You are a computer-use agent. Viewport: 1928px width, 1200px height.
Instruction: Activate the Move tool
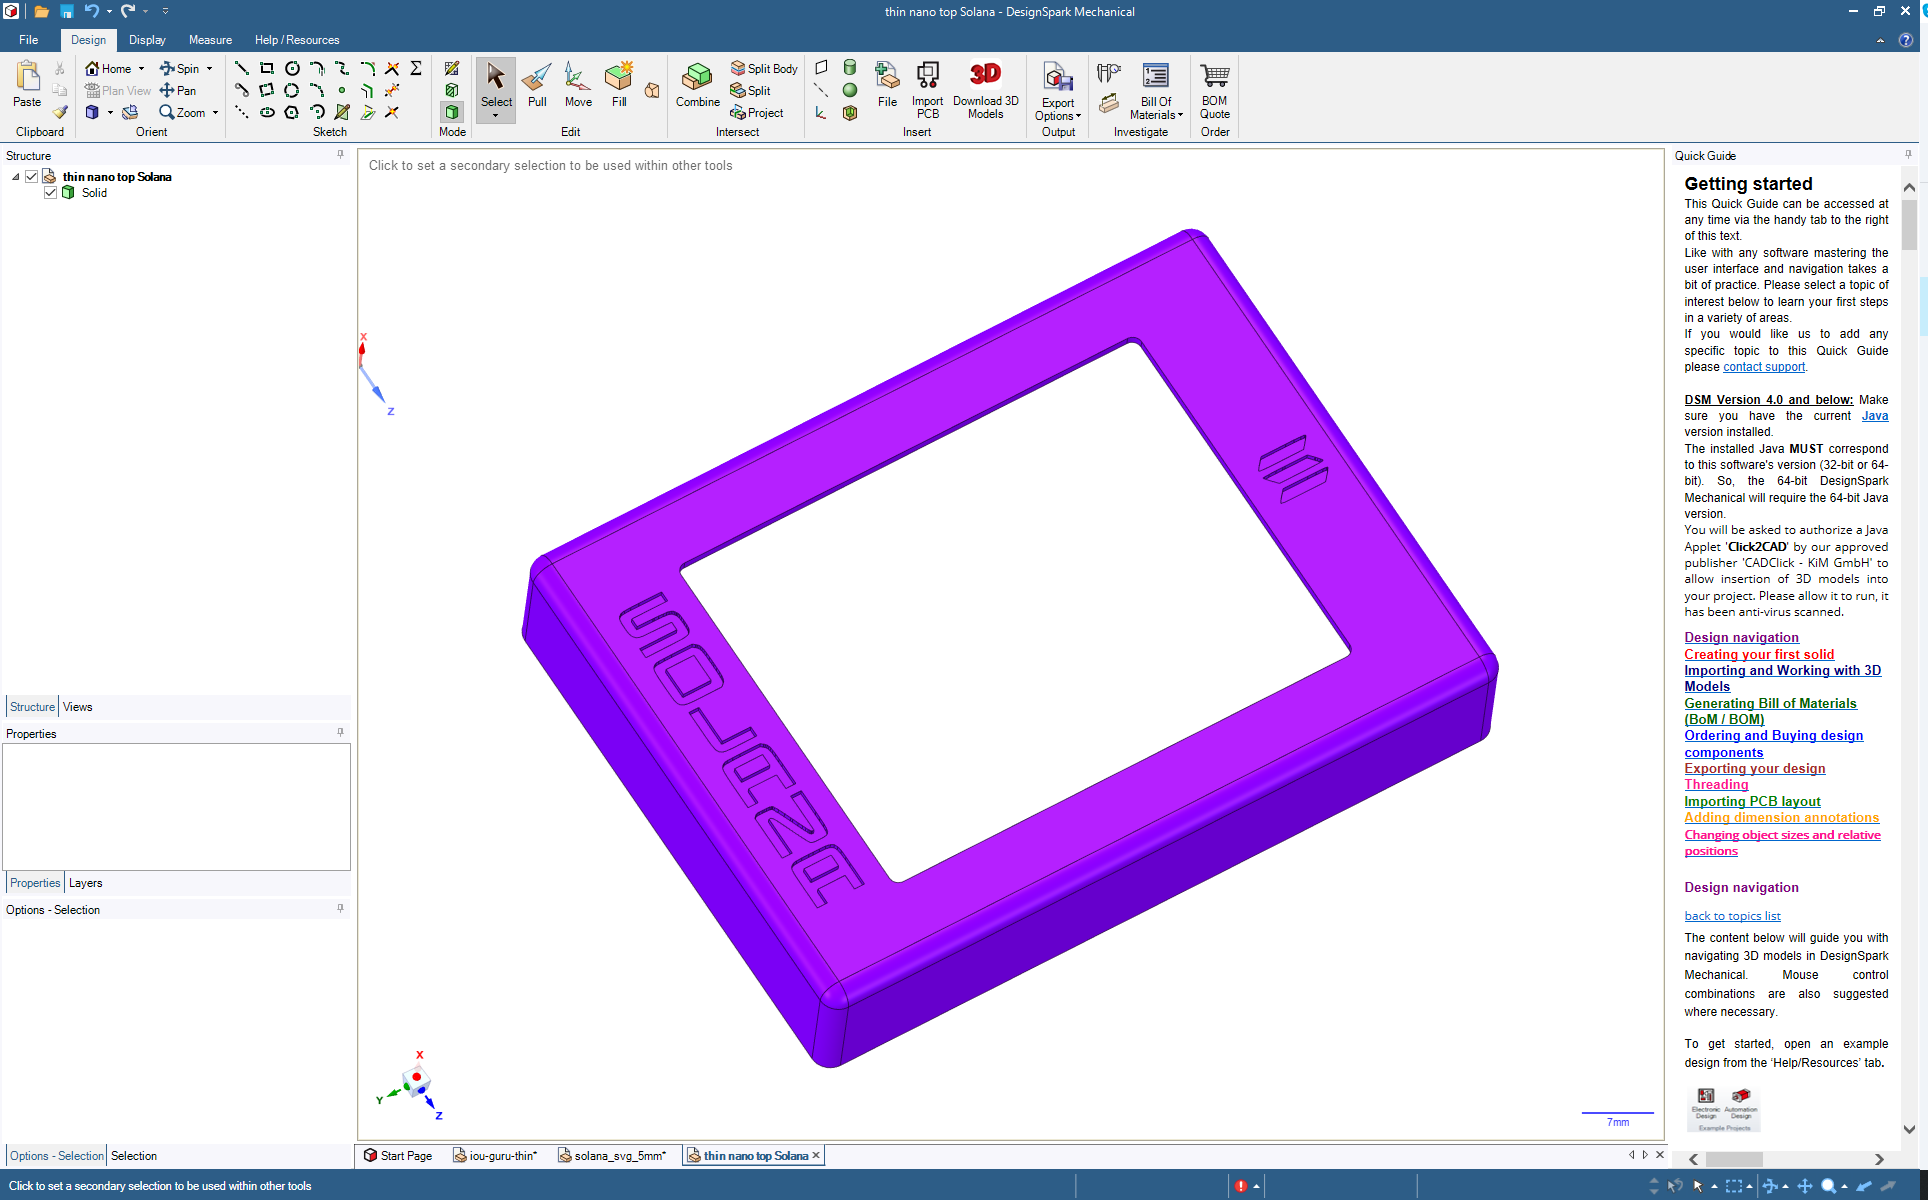click(578, 84)
